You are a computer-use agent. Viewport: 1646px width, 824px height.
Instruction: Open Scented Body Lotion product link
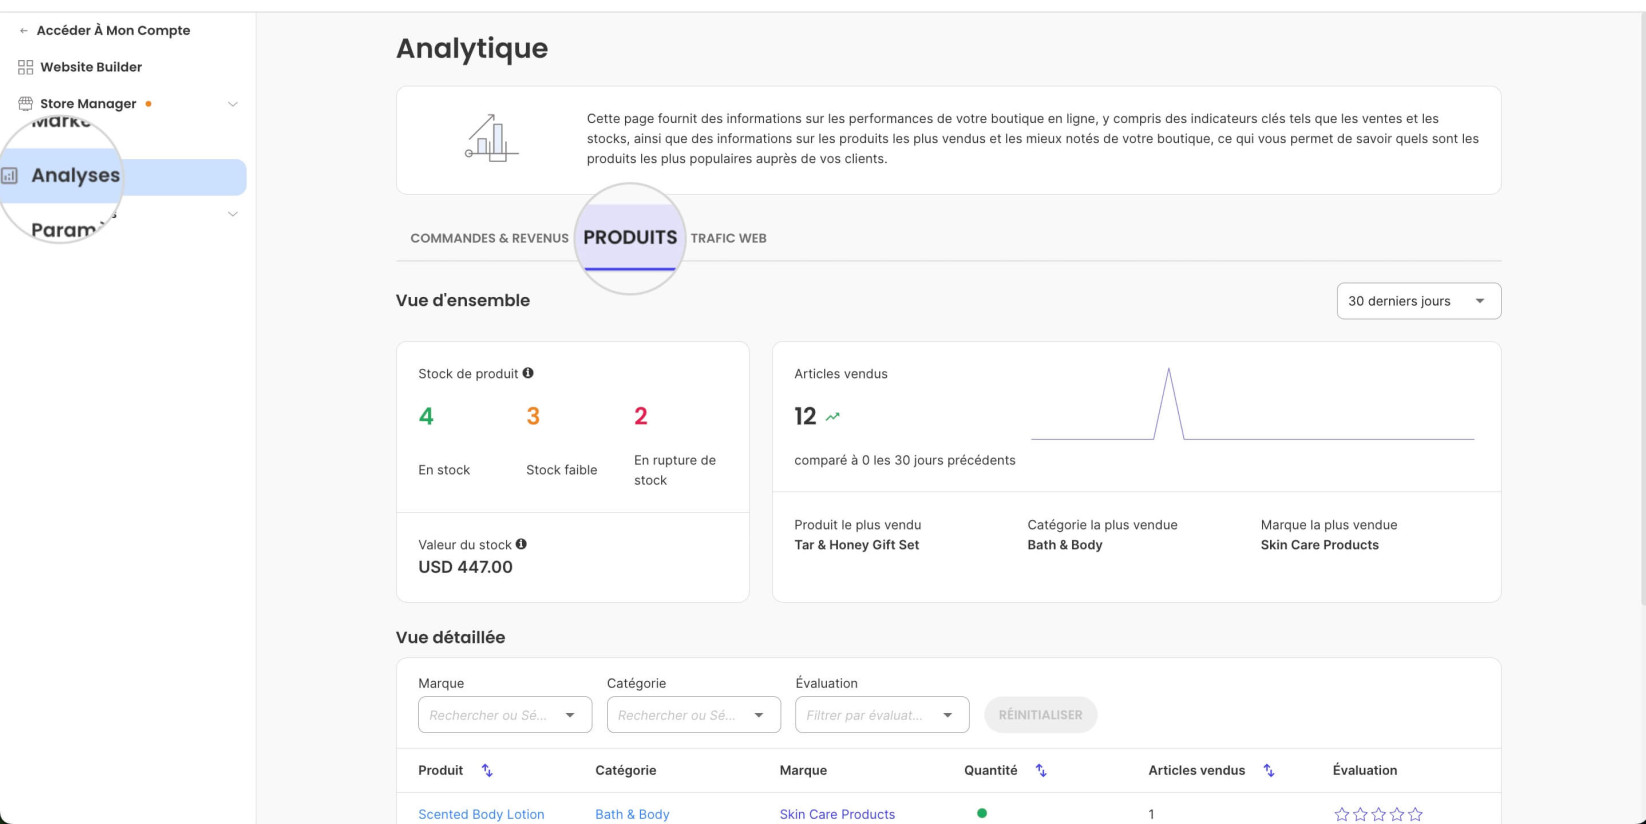(481, 814)
